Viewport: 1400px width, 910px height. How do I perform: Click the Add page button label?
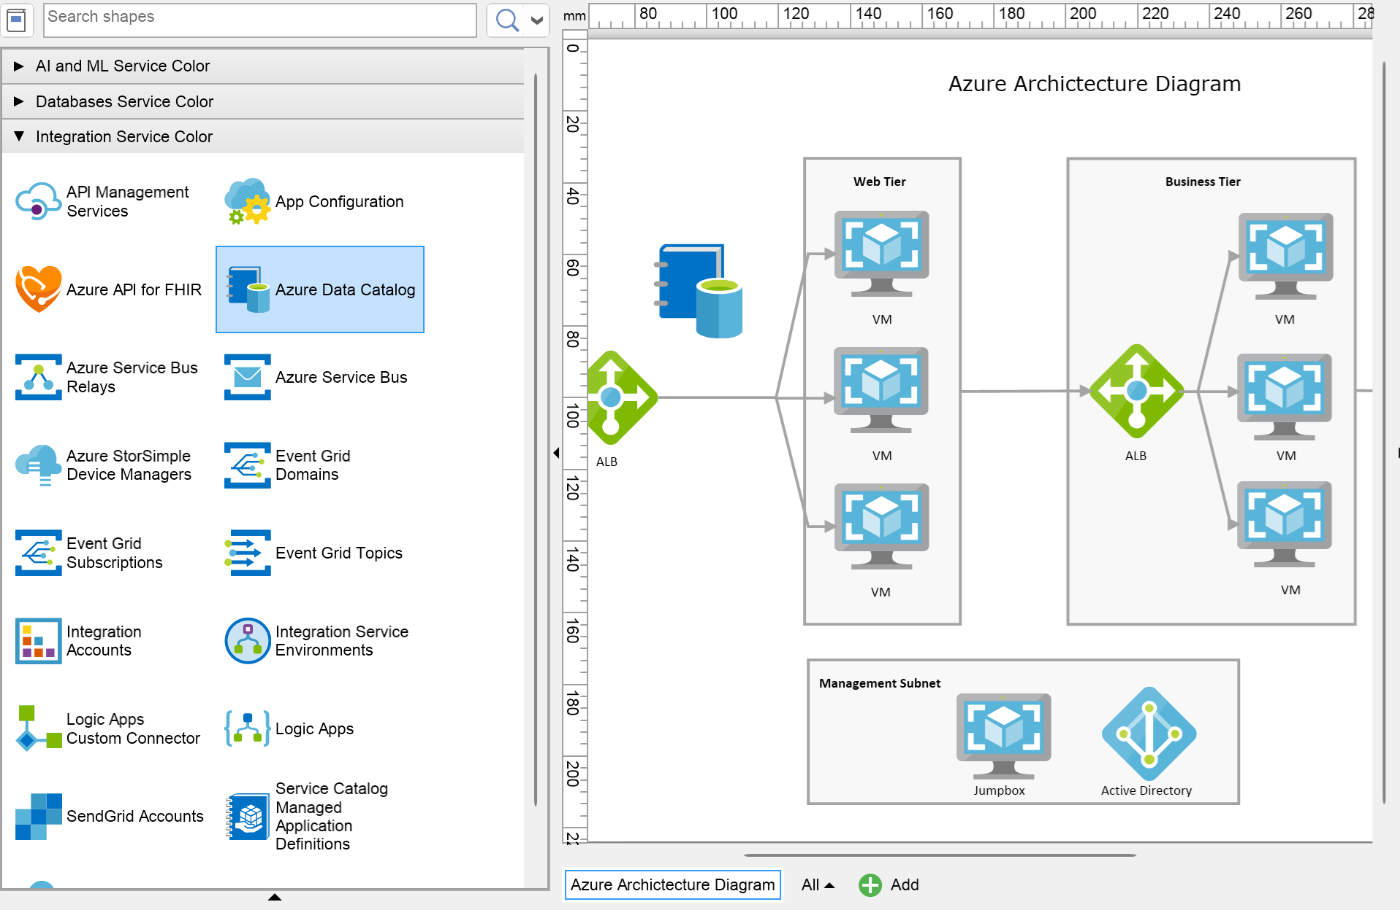pos(905,885)
